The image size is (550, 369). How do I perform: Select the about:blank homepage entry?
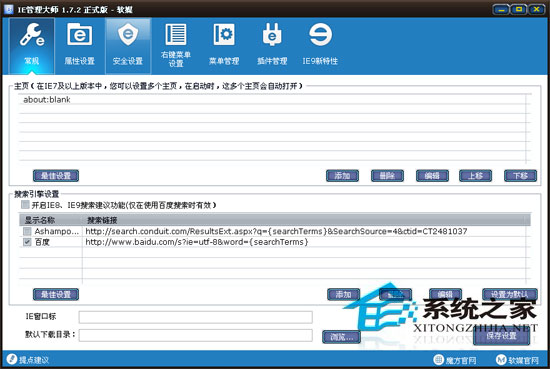coord(272,100)
